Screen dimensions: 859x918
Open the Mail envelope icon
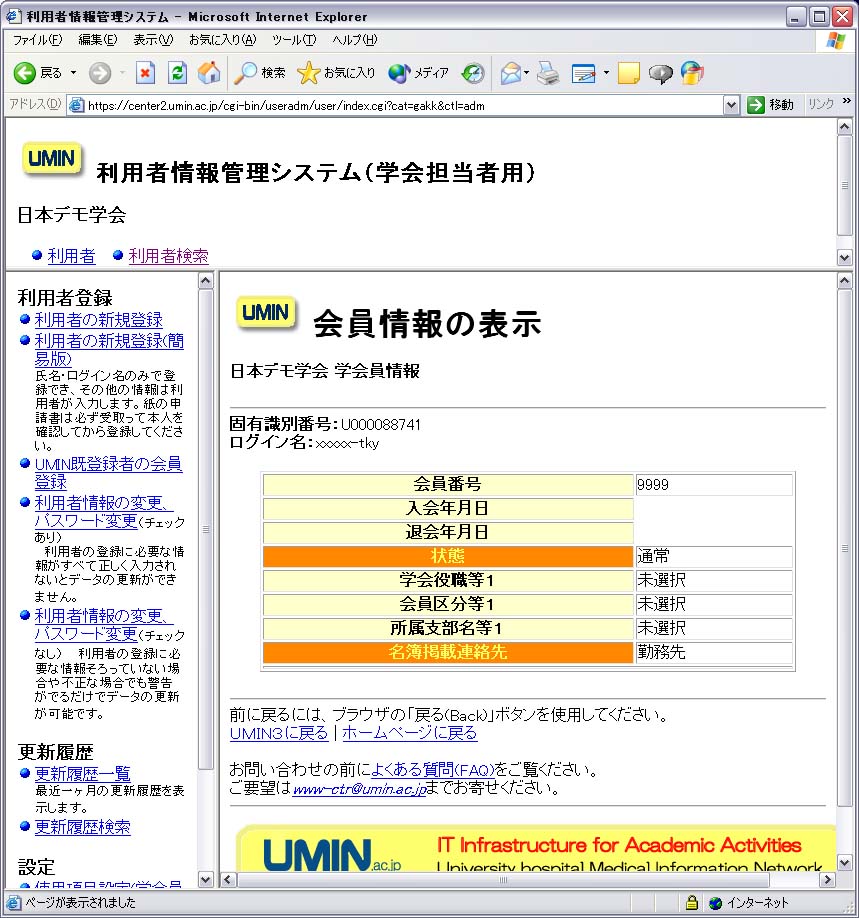(511, 73)
